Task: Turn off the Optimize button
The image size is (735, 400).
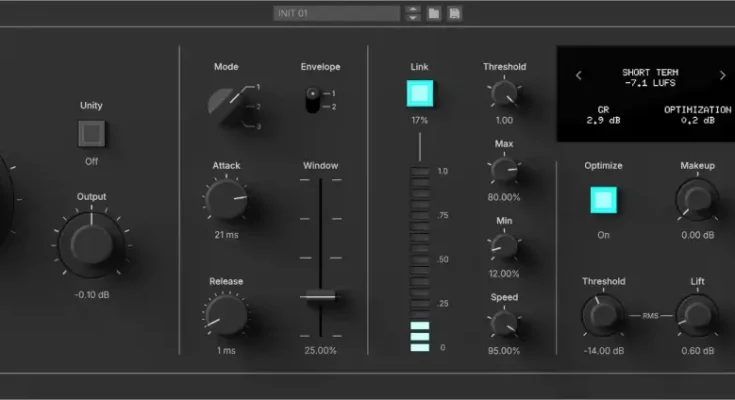Action: [602, 198]
